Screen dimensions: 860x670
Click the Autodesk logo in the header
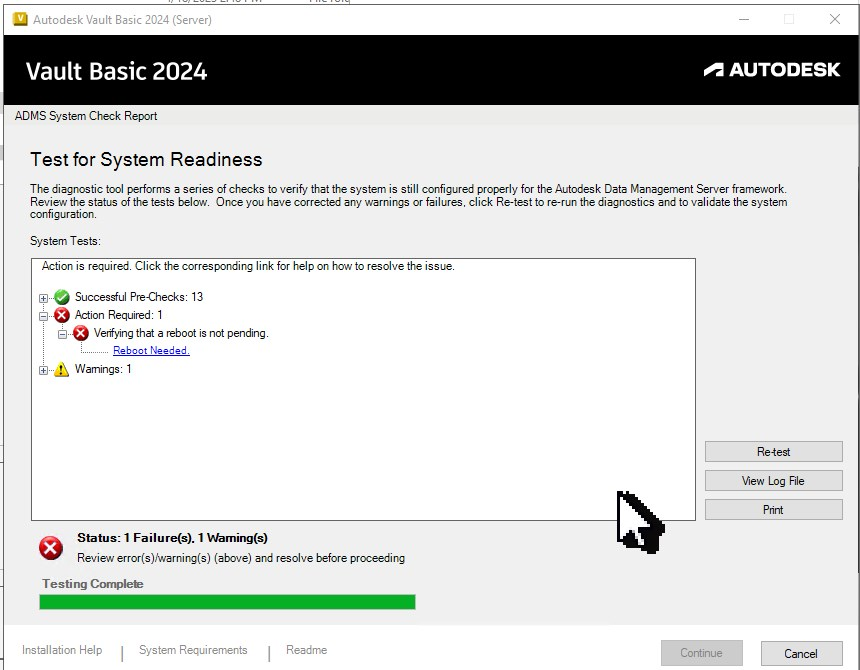pyautogui.click(x=772, y=70)
